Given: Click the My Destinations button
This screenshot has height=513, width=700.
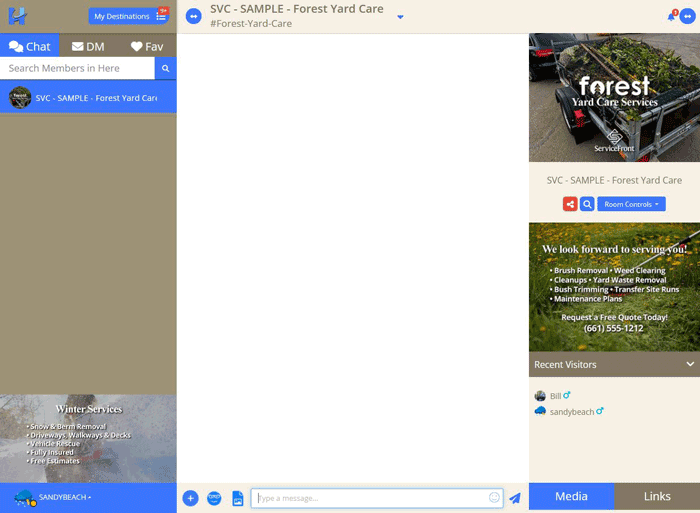Looking at the screenshot, I should (128, 16).
